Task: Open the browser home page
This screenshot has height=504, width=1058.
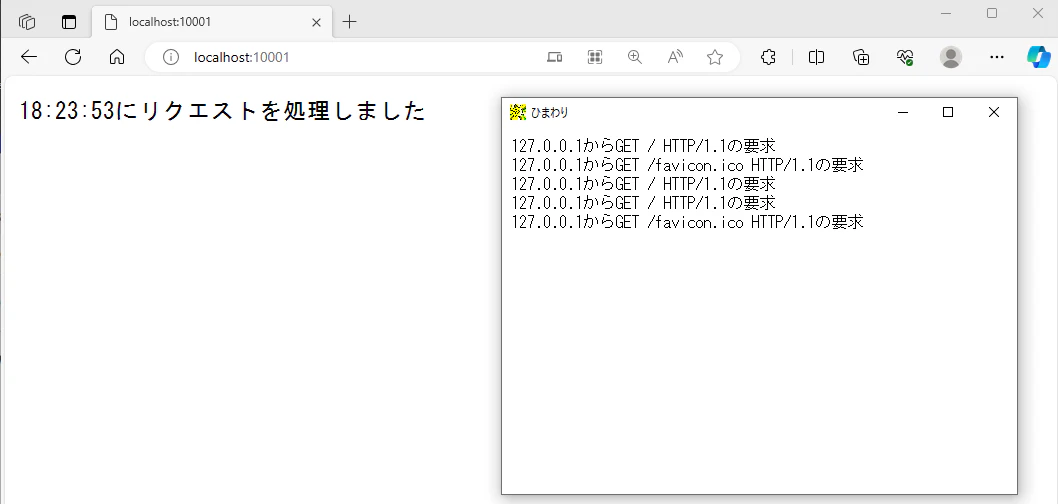Action: (117, 57)
